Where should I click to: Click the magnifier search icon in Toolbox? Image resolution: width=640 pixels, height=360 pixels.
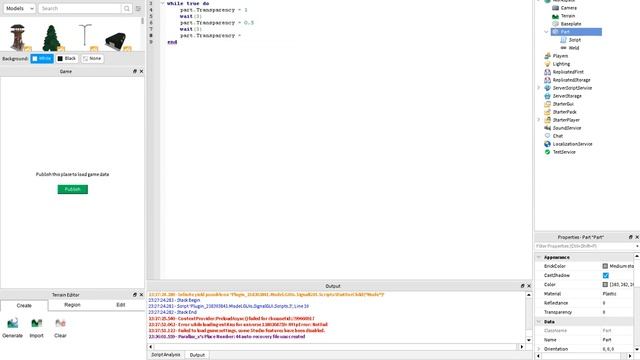pyautogui.click(x=127, y=8)
